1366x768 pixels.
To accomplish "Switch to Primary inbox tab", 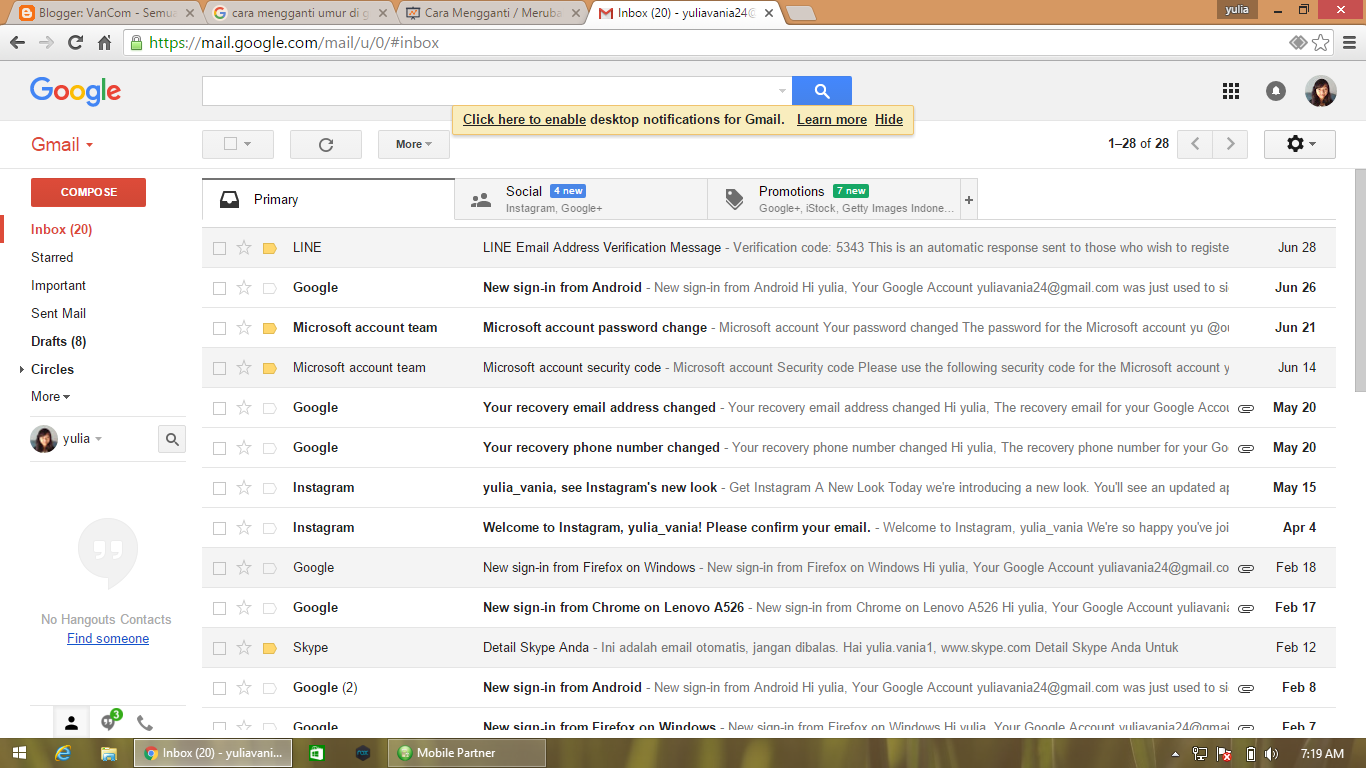I will 328,199.
